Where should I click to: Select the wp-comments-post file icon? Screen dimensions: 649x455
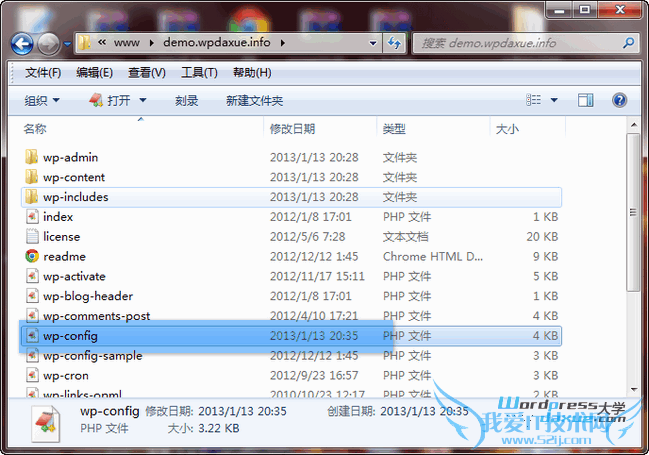tap(32, 316)
